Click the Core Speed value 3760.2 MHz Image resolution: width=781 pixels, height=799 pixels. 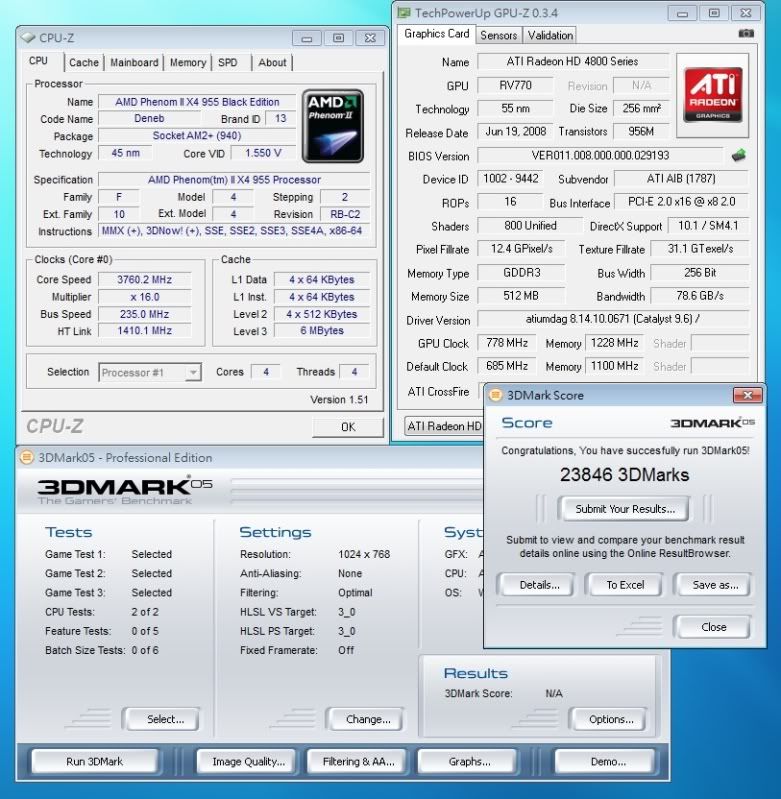tap(144, 279)
